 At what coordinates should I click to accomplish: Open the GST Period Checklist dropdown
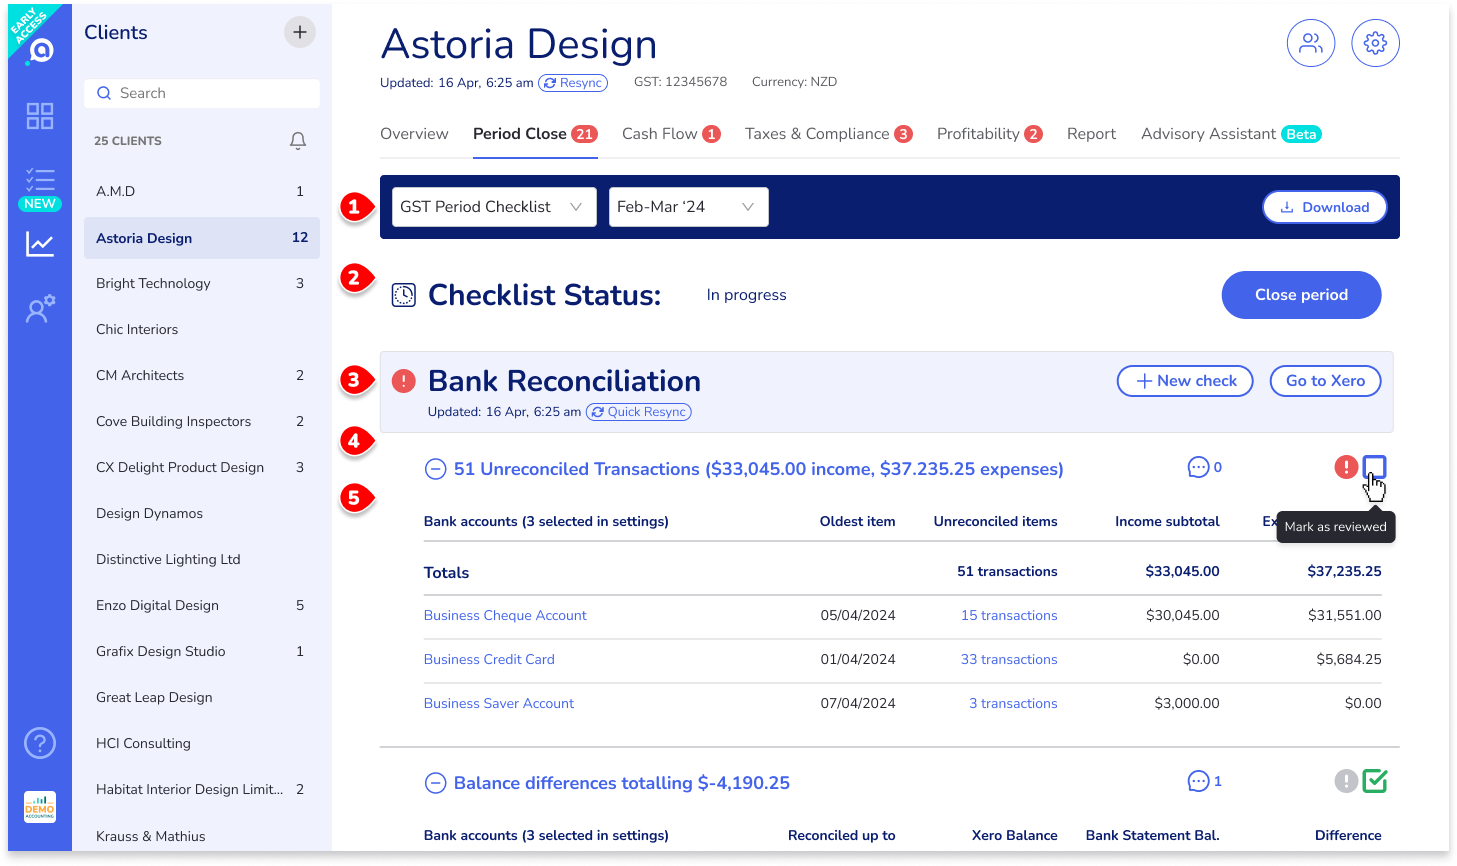pyautogui.click(x=494, y=207)
